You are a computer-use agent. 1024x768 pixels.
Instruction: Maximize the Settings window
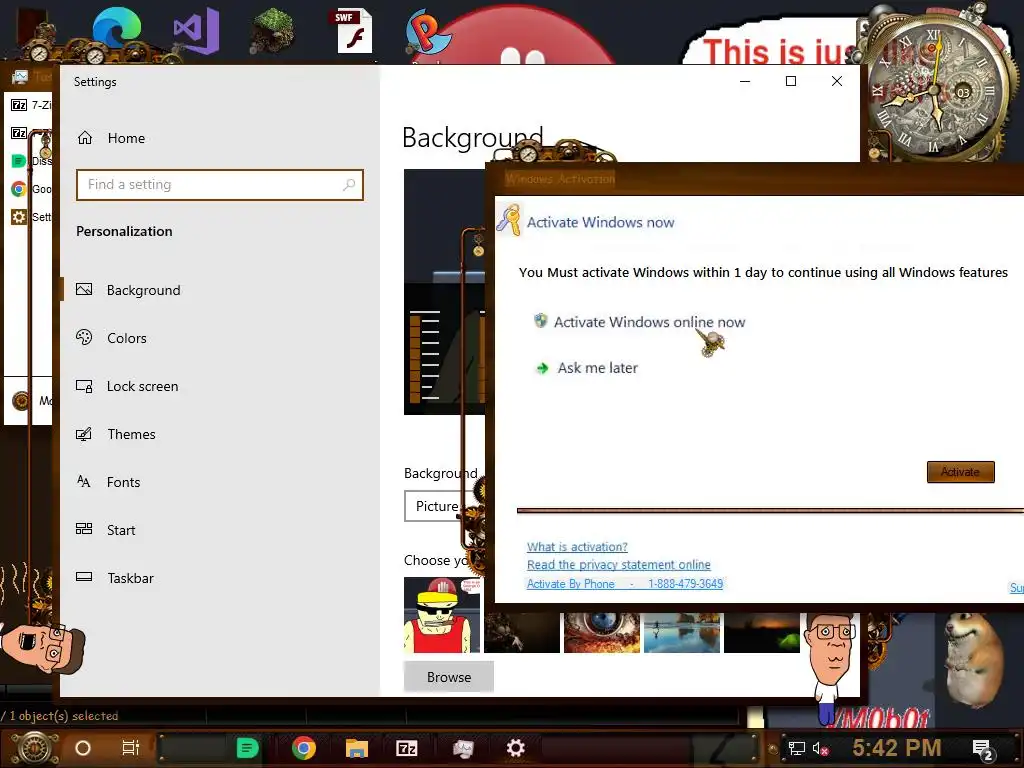point(791,81)
